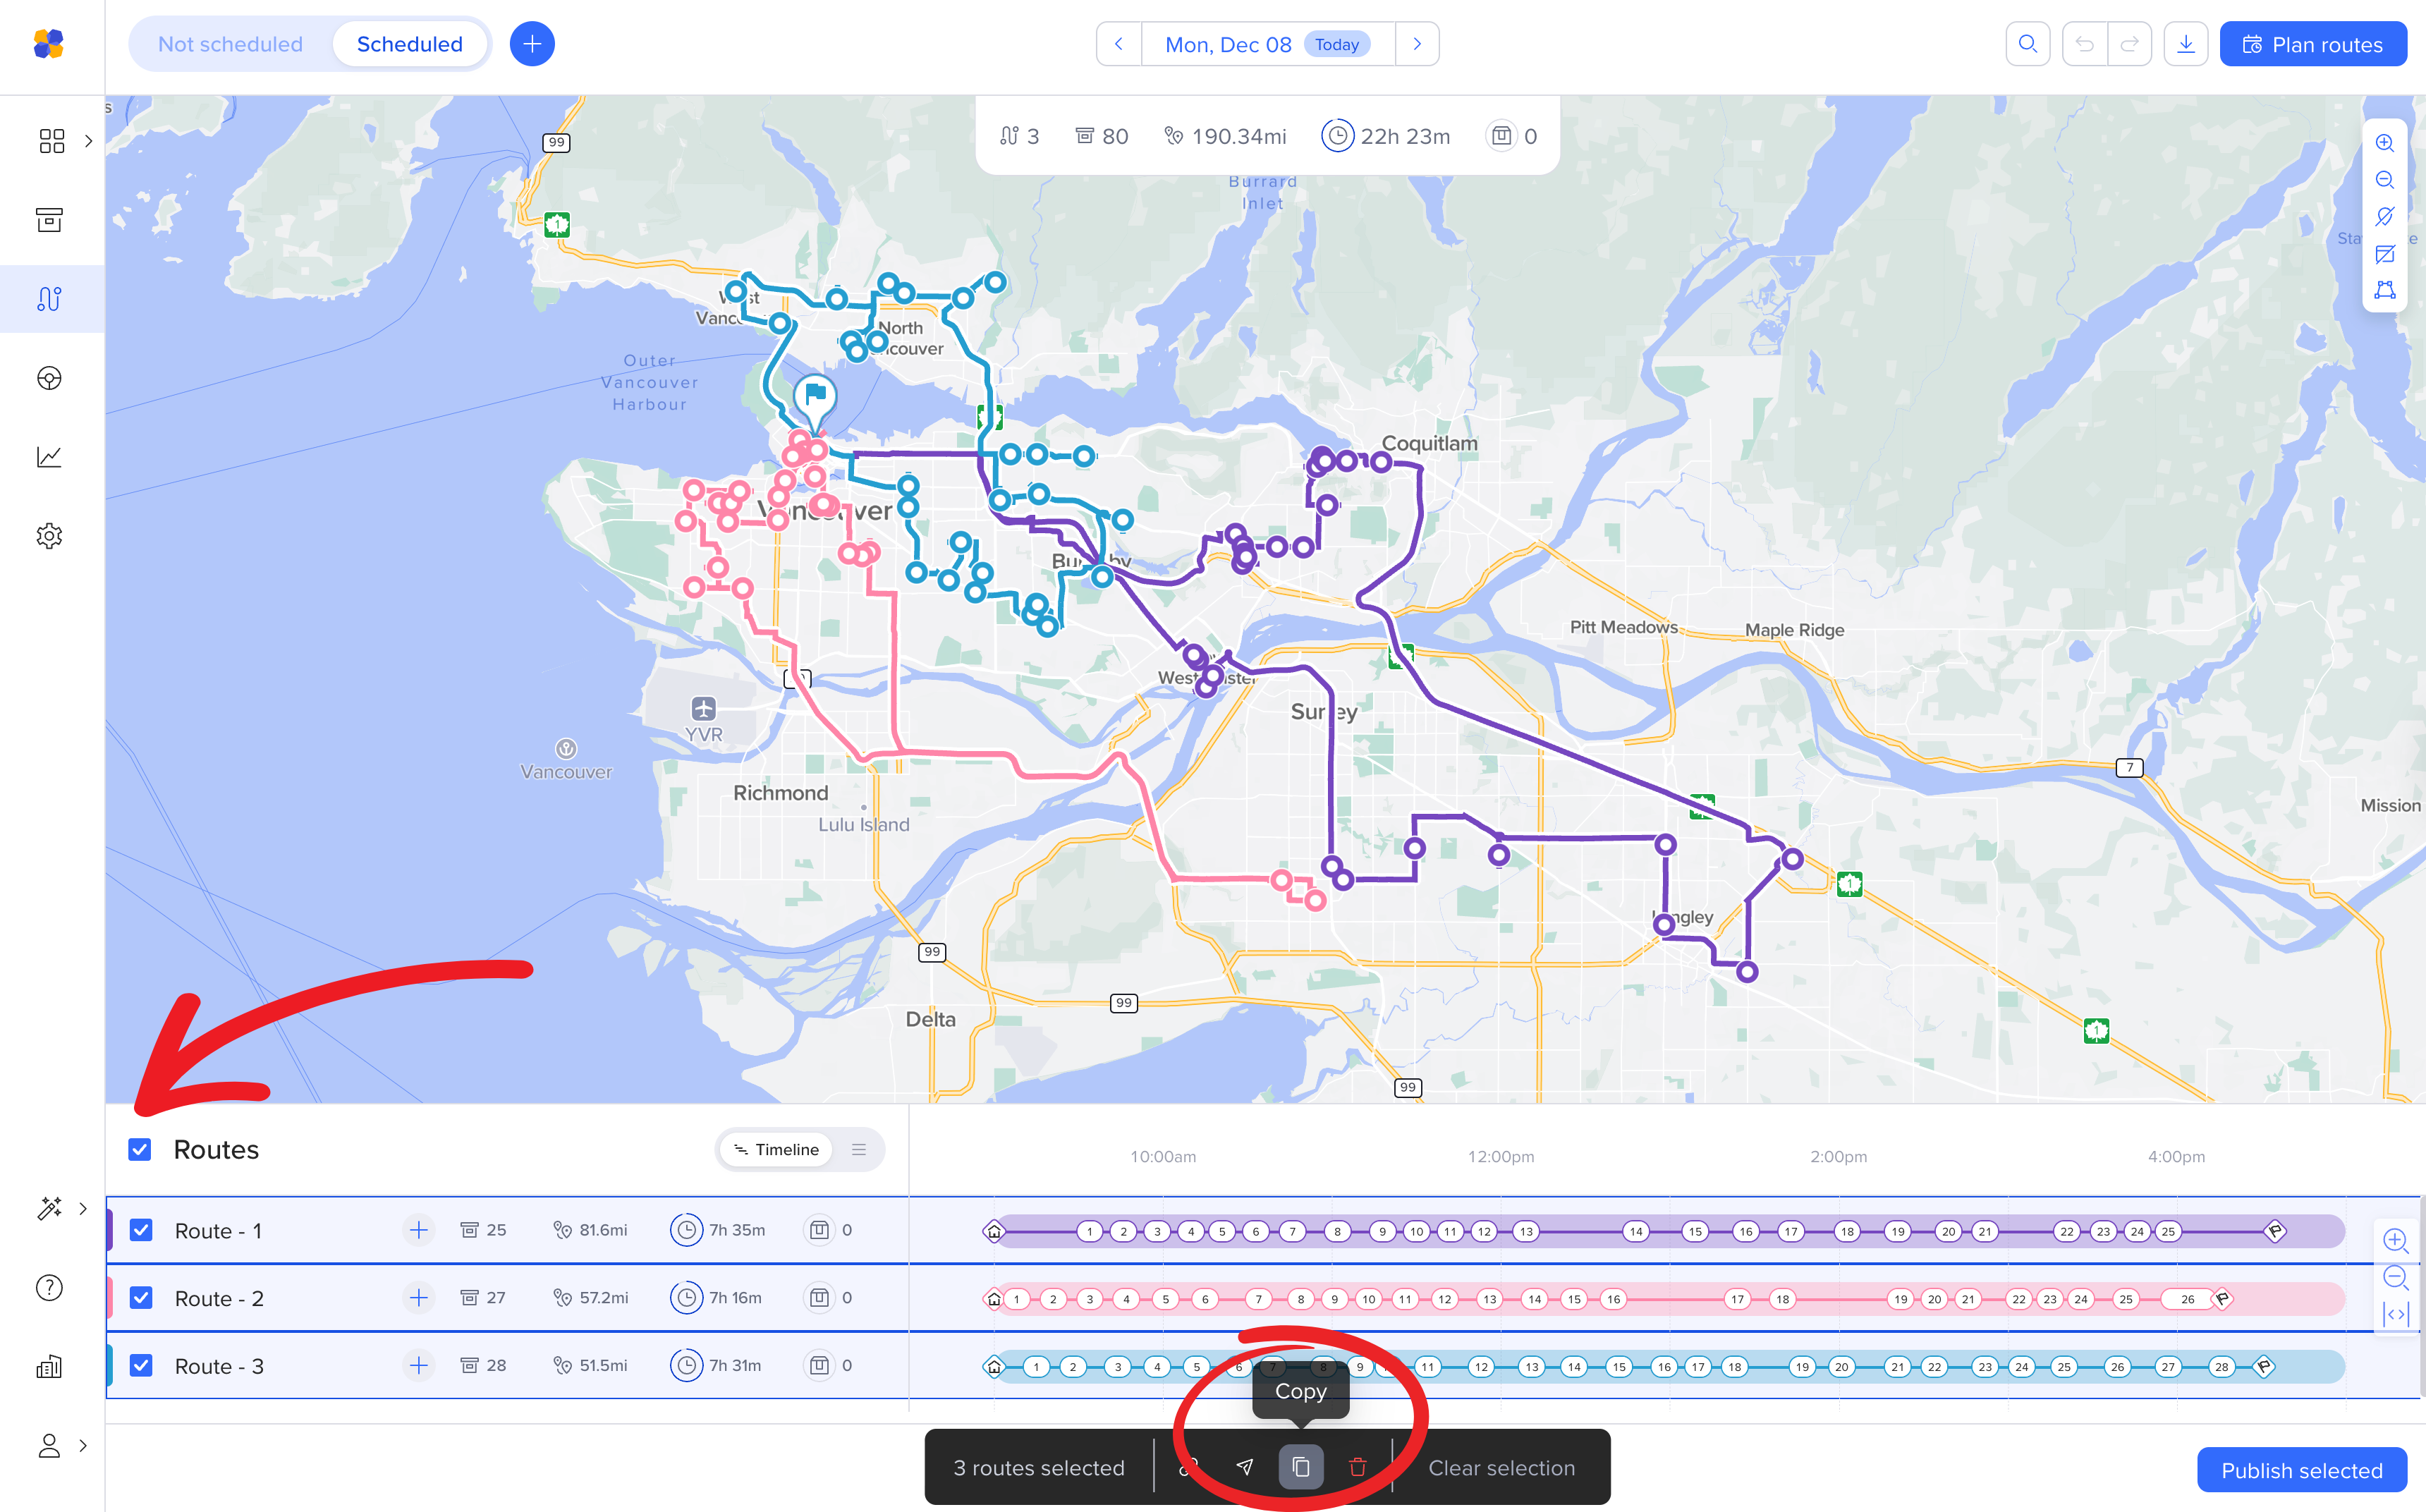Click the red delete routes icon
Image resolution: width=2426 pixels, height=1512 pixels.
click(x=1357, y=1467)
